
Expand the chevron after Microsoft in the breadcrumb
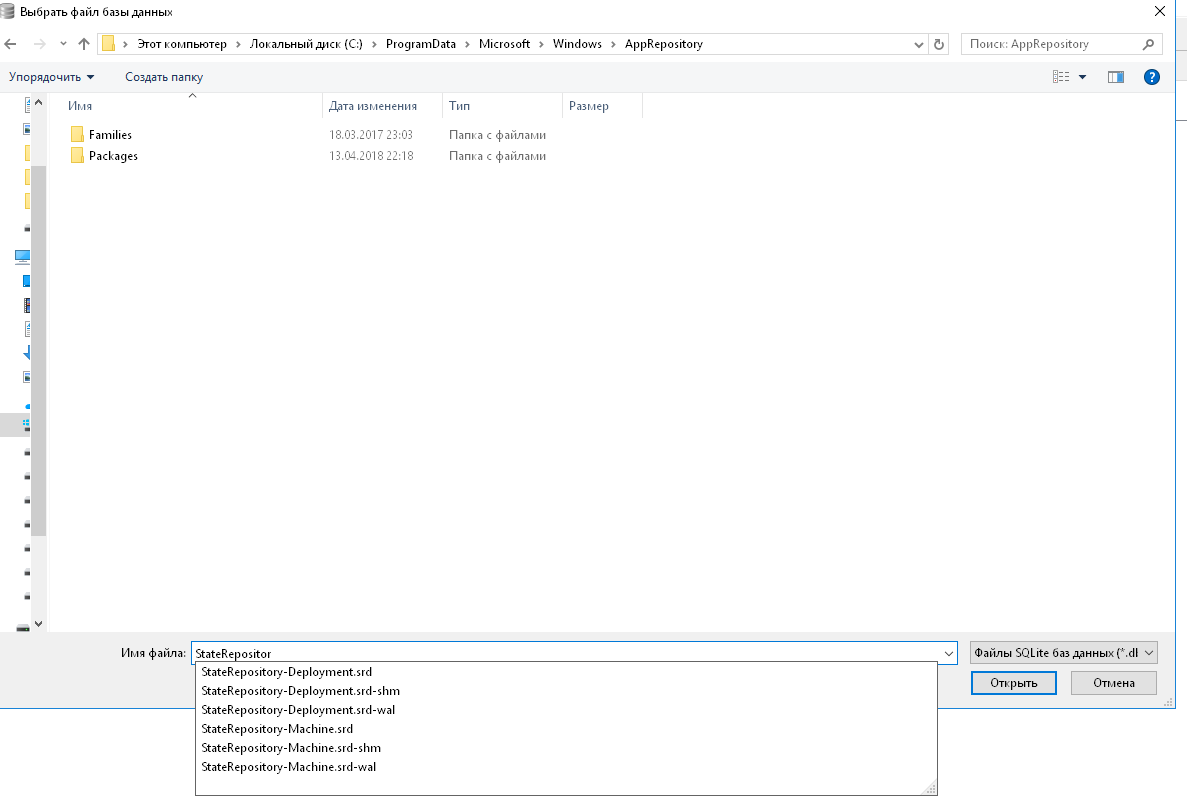pyautogui.click(x=541, y=44)
